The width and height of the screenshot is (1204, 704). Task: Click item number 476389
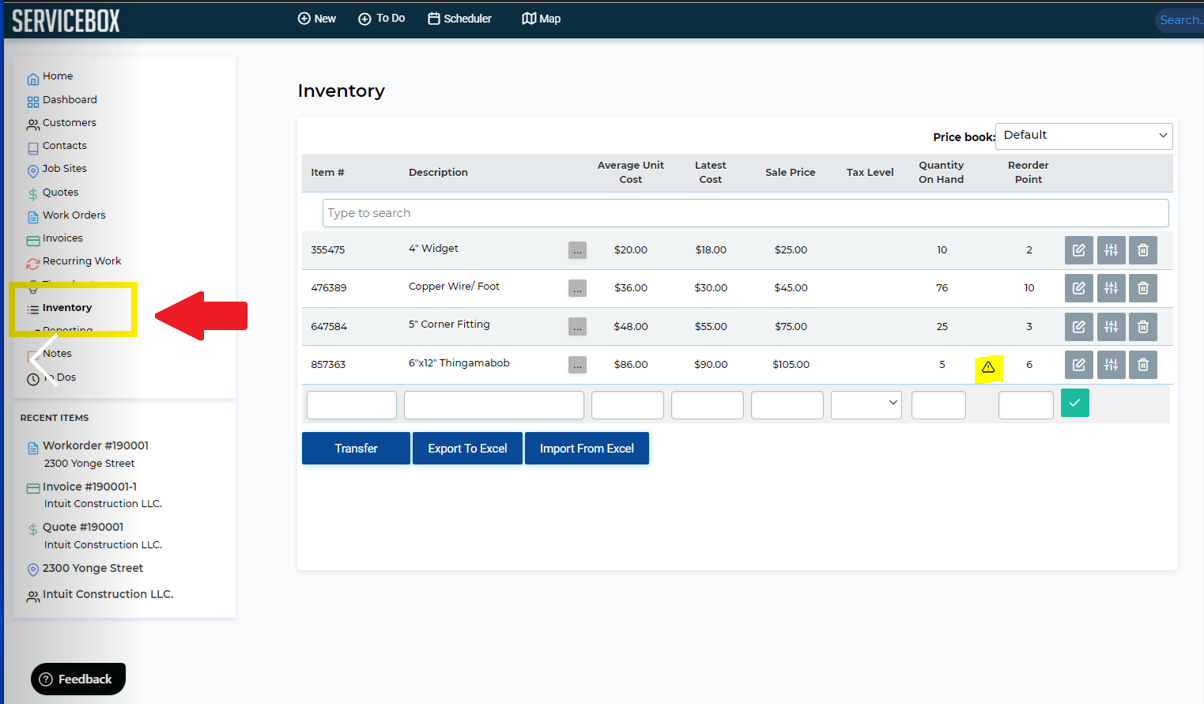328,288
